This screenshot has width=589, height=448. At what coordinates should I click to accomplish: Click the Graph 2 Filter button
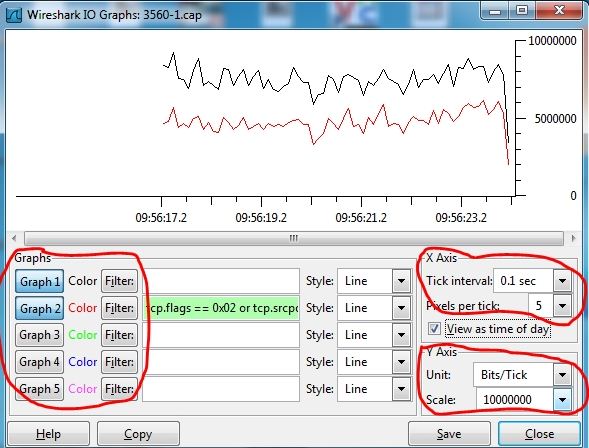119,308
